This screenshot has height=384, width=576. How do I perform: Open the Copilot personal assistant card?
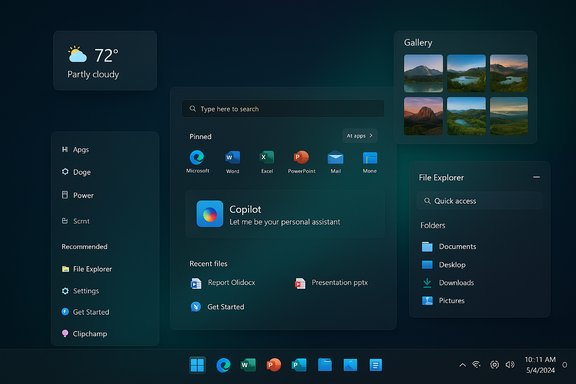pos(285,214)
